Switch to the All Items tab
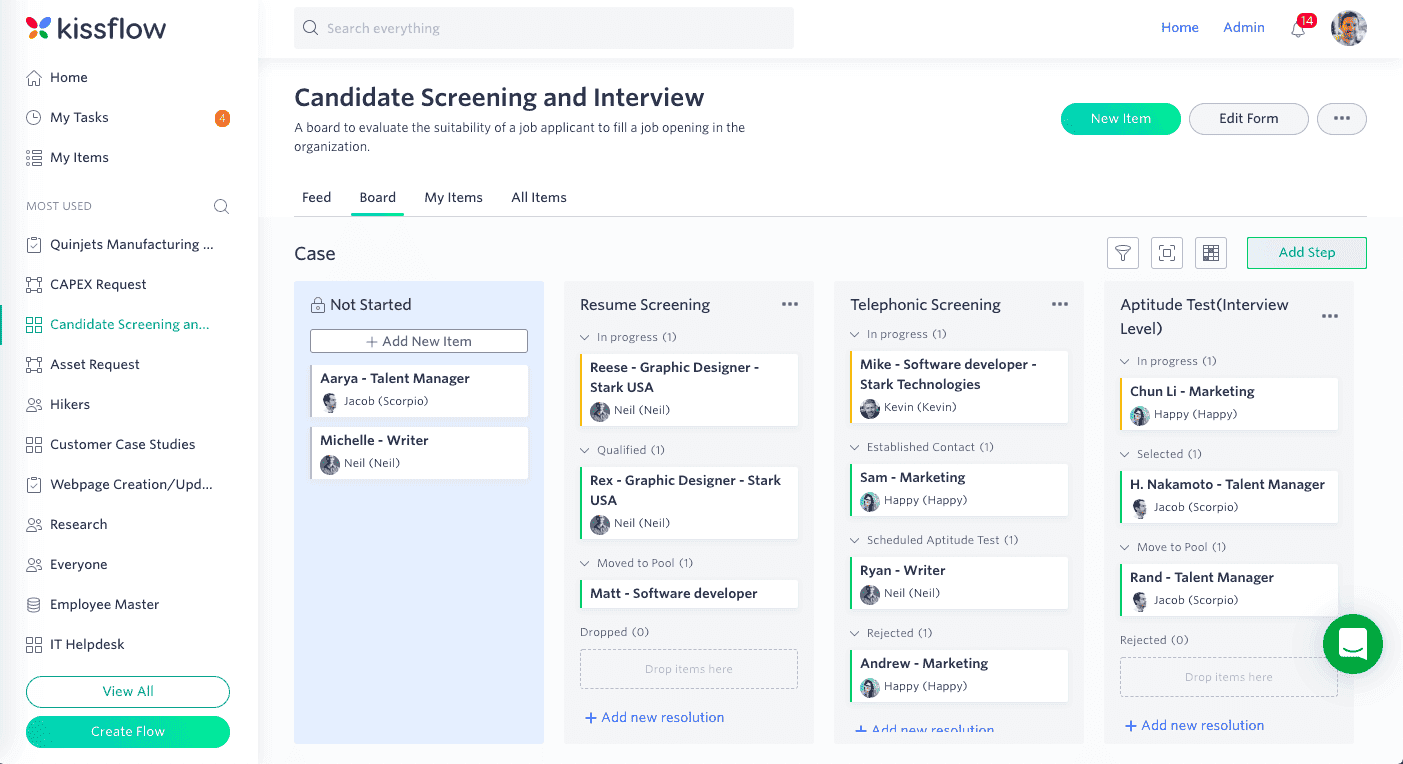 tap(539, 197)
